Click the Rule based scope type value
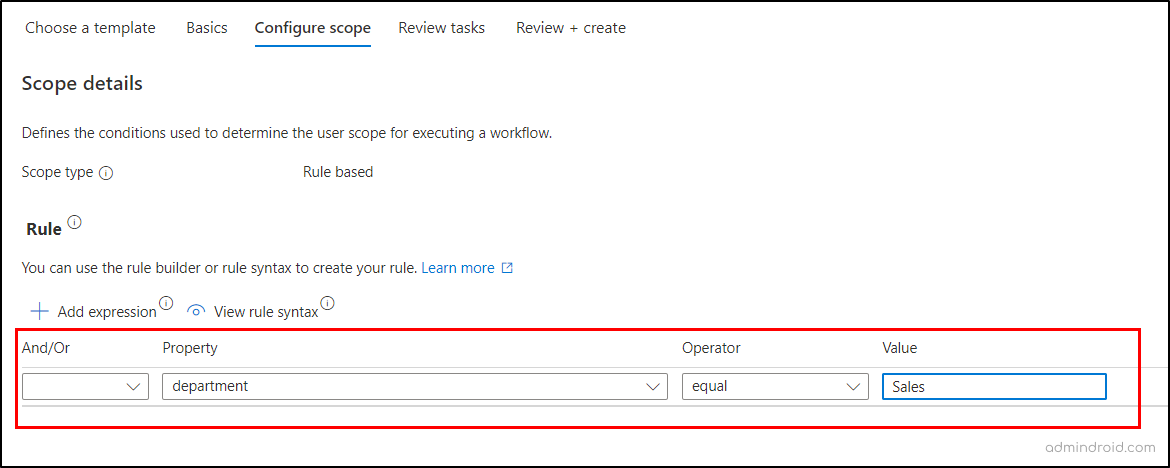This screenshot has height=468, width=1170. [x=338, y=172]
